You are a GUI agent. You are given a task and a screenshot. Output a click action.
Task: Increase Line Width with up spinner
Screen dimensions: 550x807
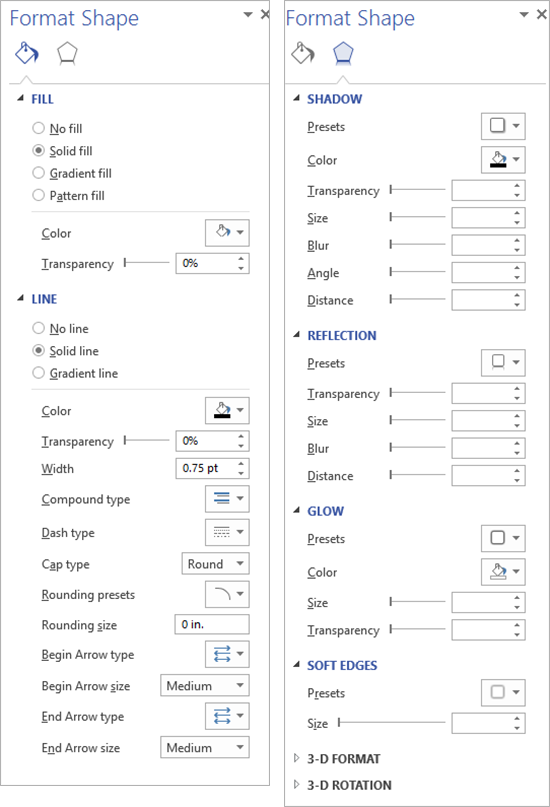tap(241, 463)
